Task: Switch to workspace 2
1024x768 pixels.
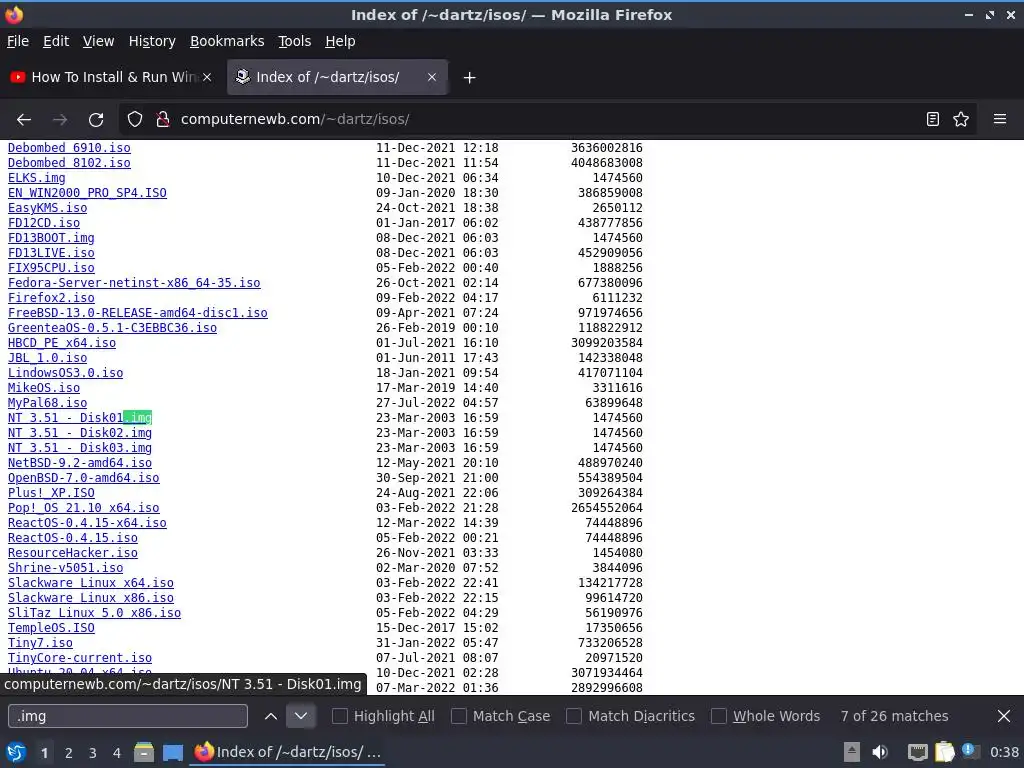Action: coord(69,753)
